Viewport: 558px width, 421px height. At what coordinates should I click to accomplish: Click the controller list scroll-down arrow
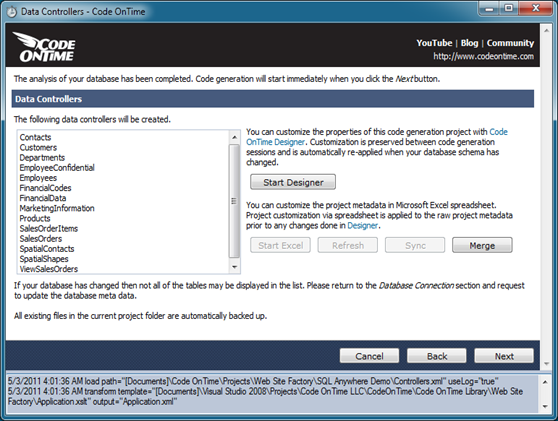pyautogui.click(x=234, y=267)
